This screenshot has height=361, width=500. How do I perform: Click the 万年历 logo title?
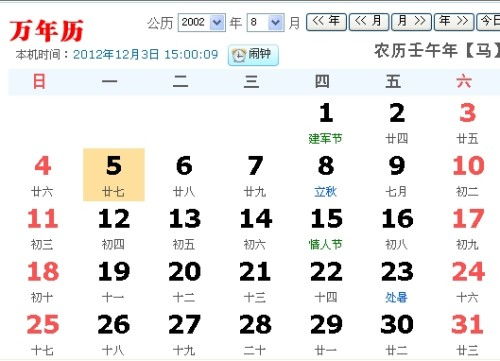[x=46, y=31]
